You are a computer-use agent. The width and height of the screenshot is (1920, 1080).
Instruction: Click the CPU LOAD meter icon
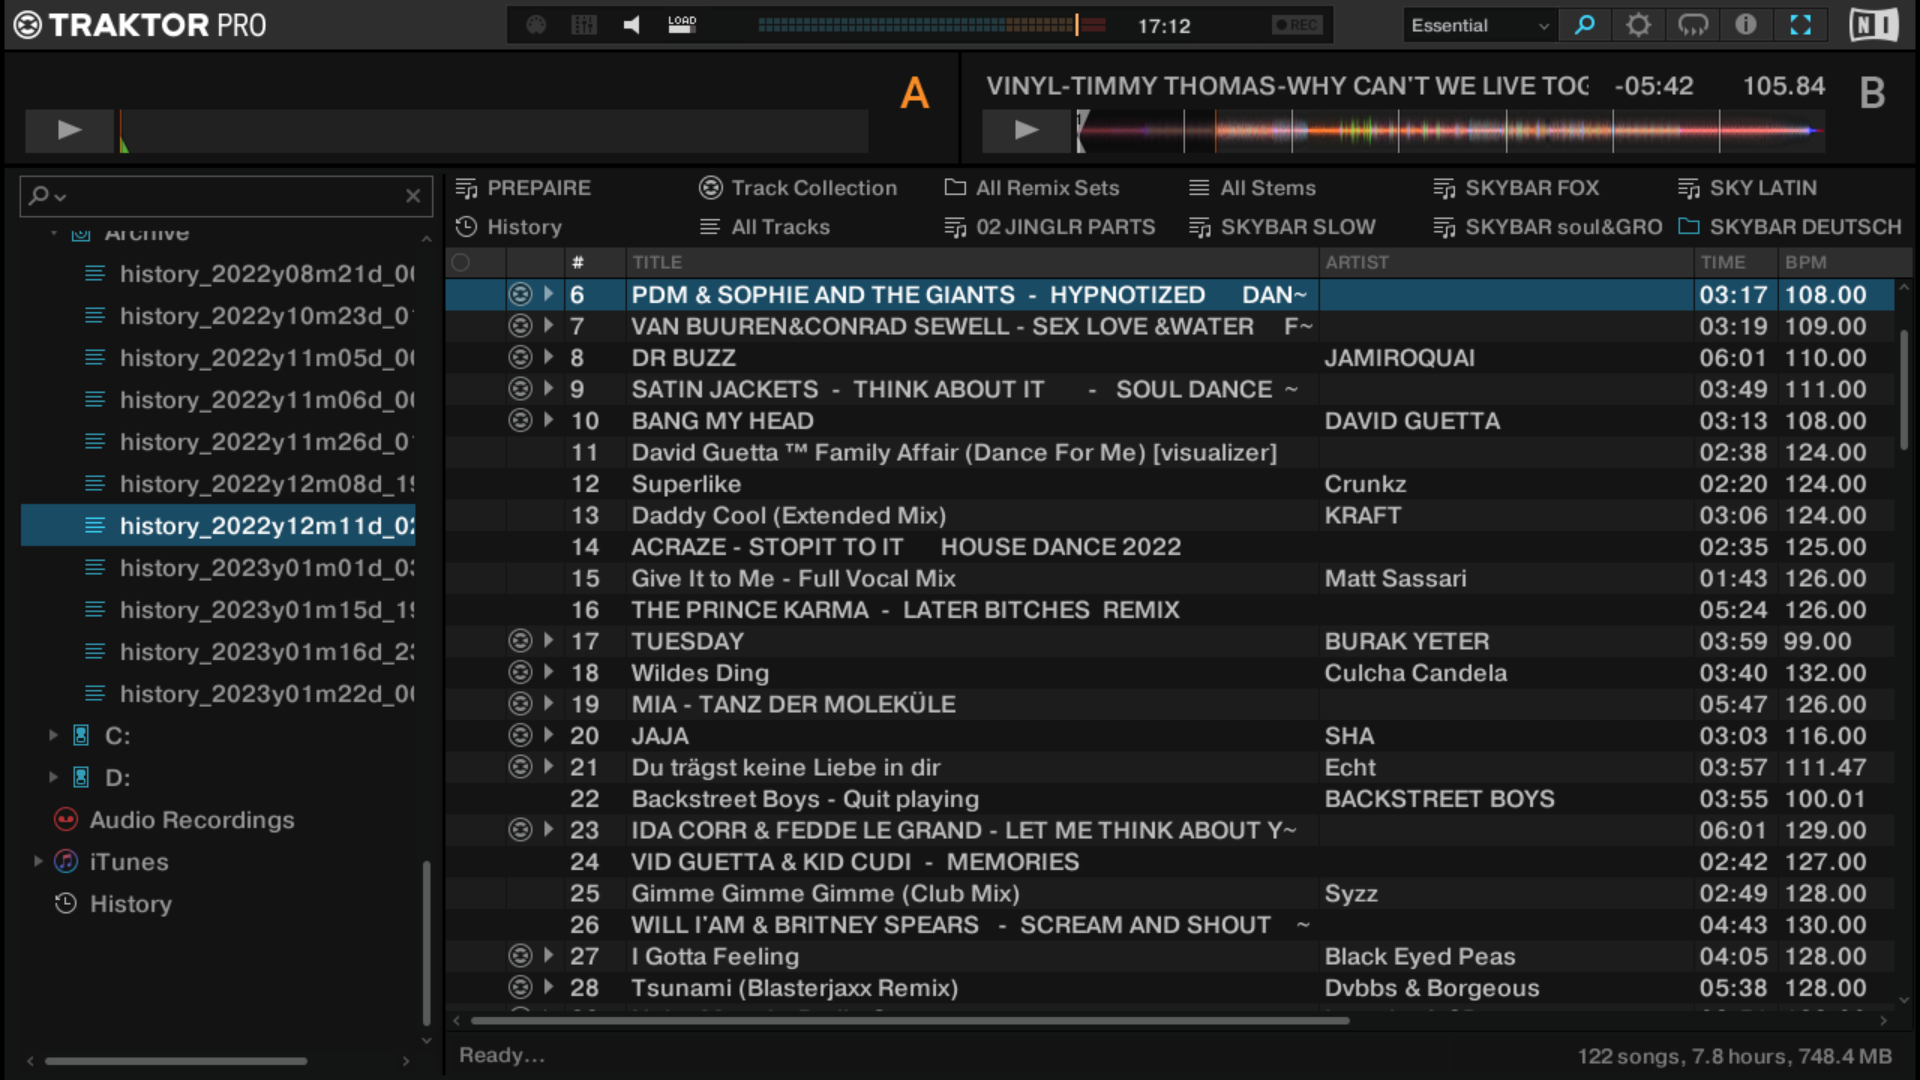(x=682, y=25)
